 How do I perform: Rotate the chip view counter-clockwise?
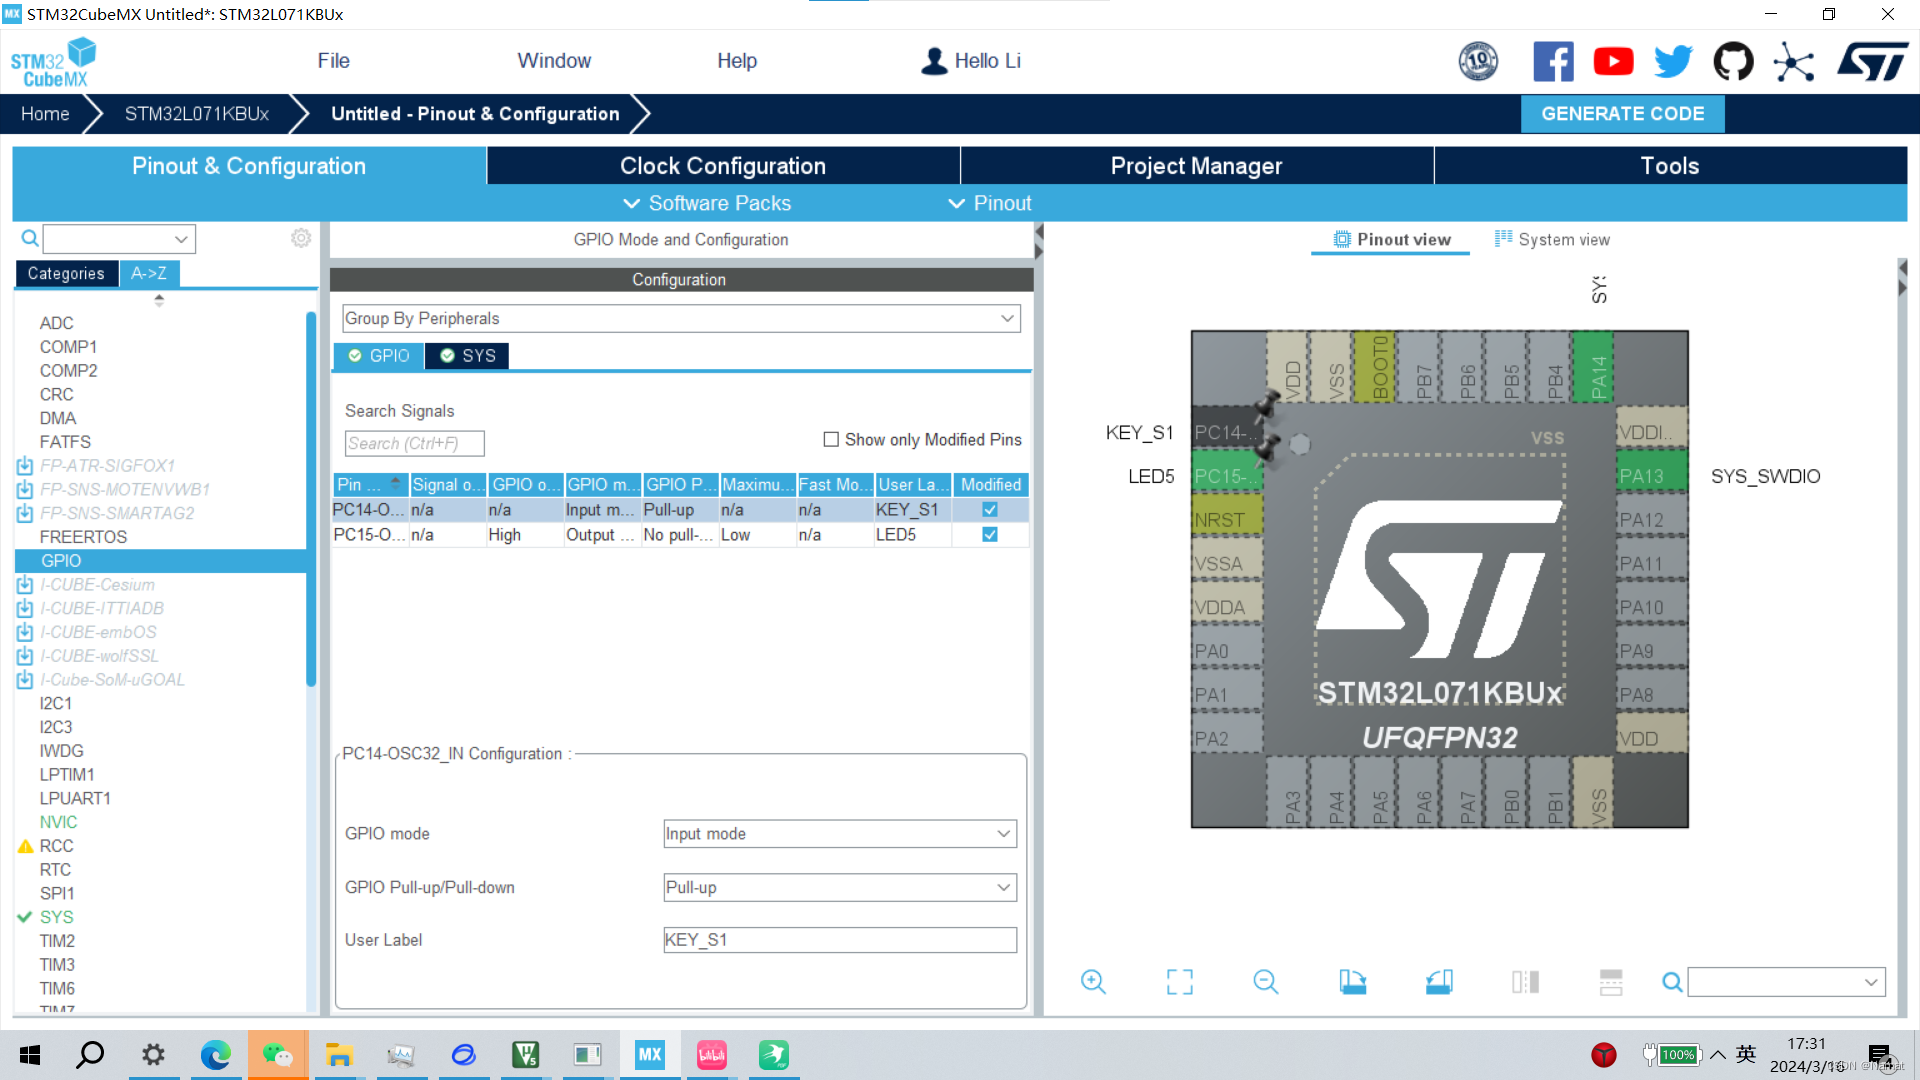[1439, 982]
